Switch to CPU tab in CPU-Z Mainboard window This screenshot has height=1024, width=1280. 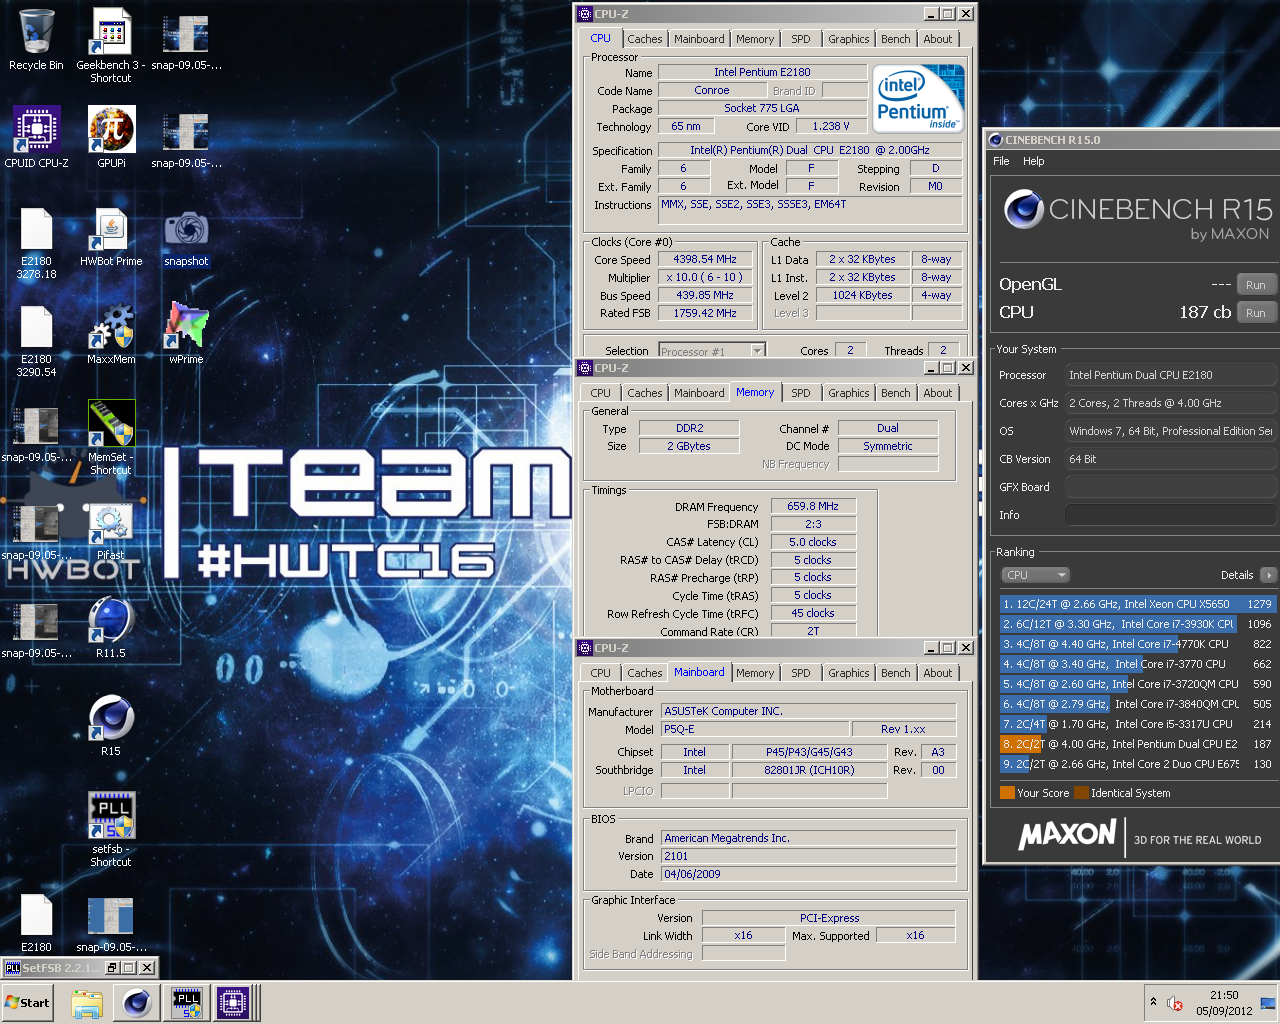click(600, 673)
